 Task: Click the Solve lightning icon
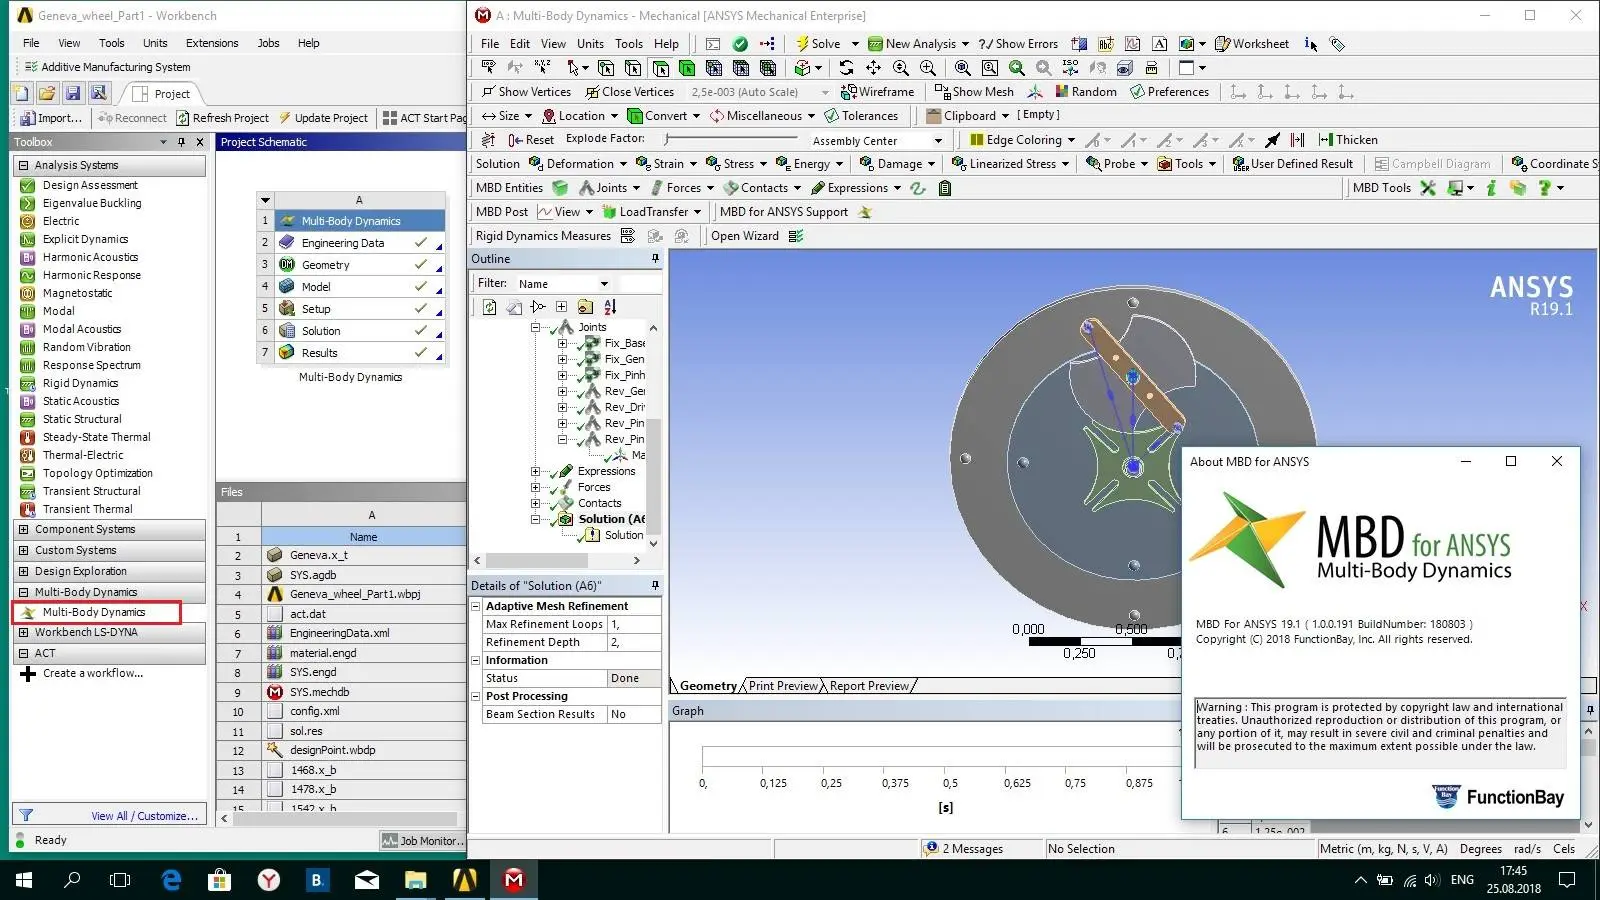coord(802,44)
